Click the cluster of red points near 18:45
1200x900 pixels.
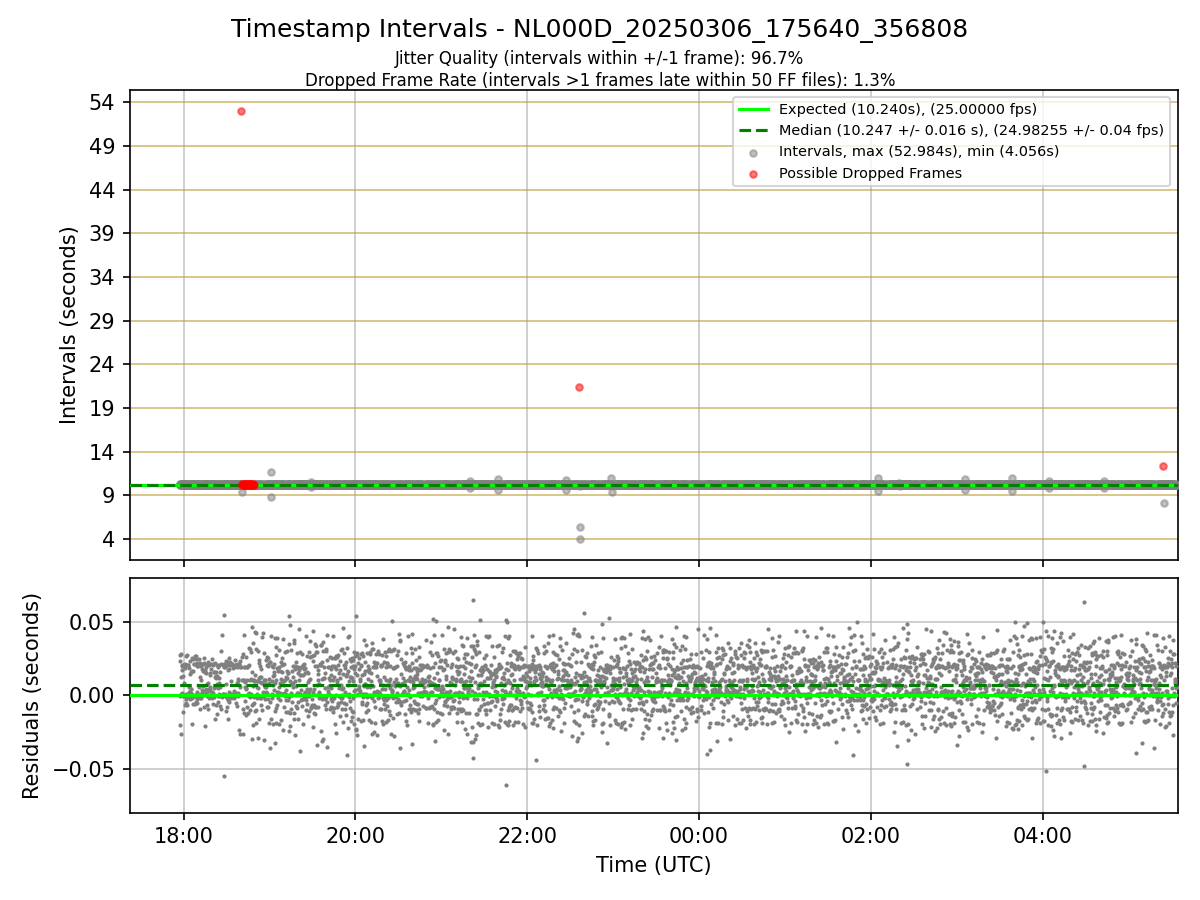tap(248, 484)
